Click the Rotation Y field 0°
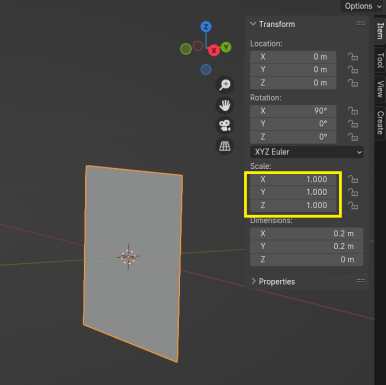 click(293, 124)
